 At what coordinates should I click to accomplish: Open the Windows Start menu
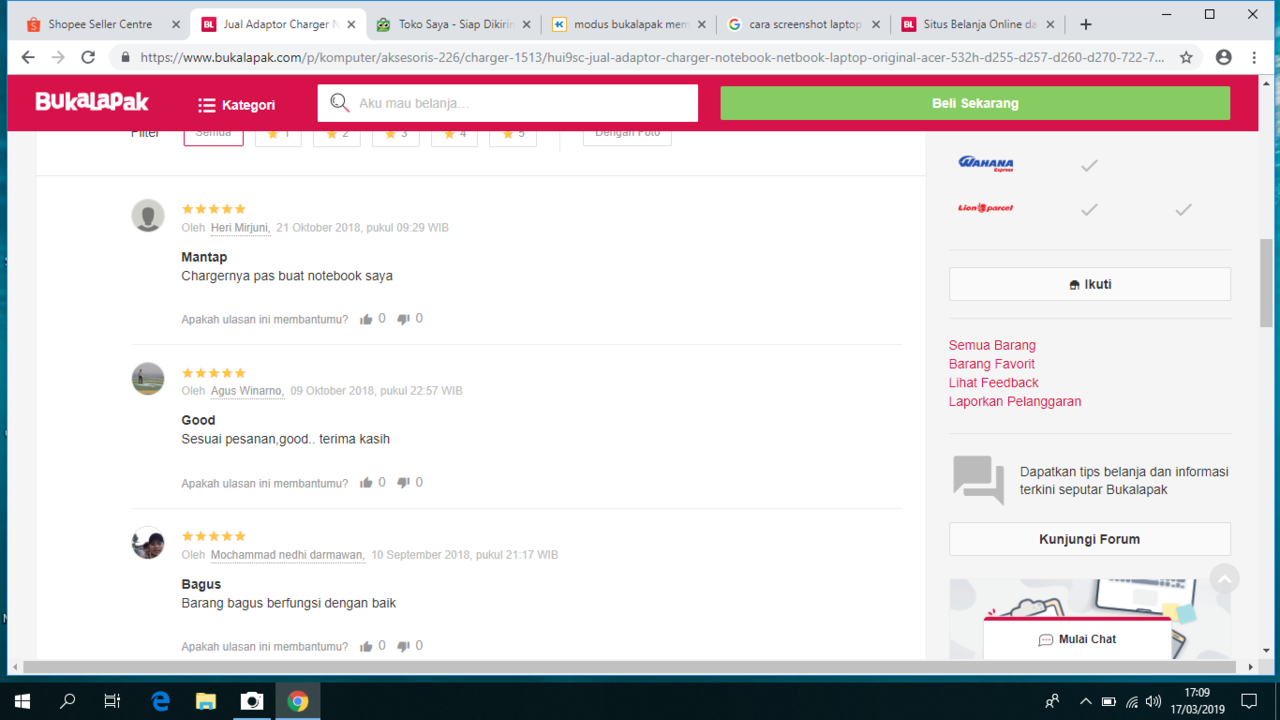pyautogui.click(x=22, y=701)
